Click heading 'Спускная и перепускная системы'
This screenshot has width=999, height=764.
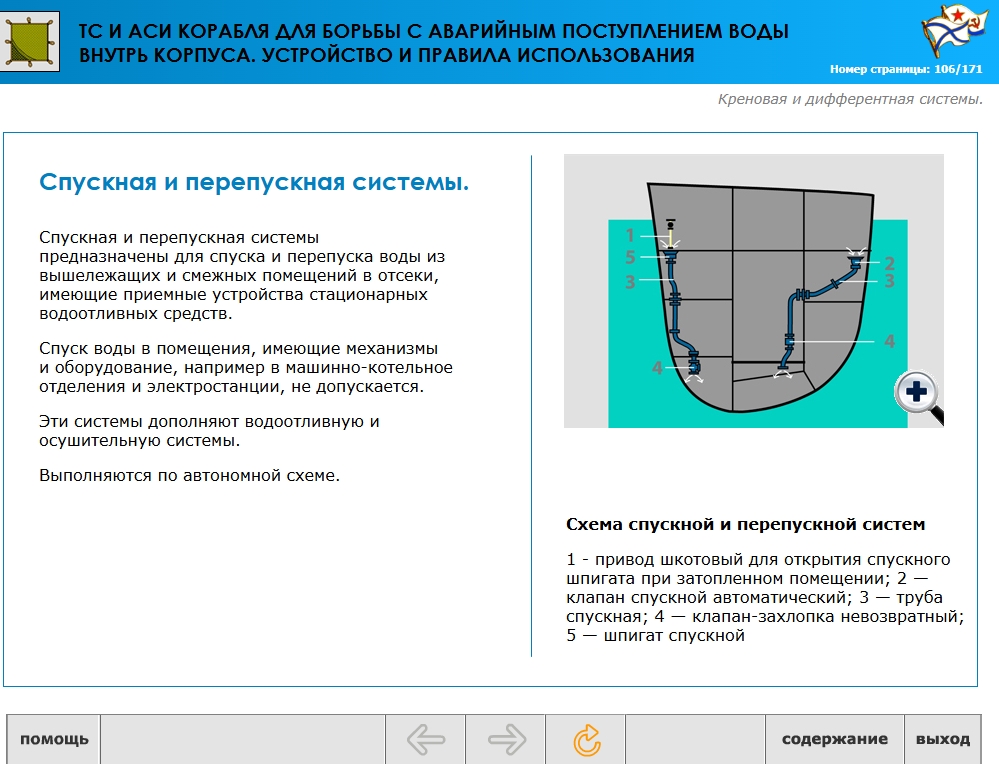pos(254,182)
